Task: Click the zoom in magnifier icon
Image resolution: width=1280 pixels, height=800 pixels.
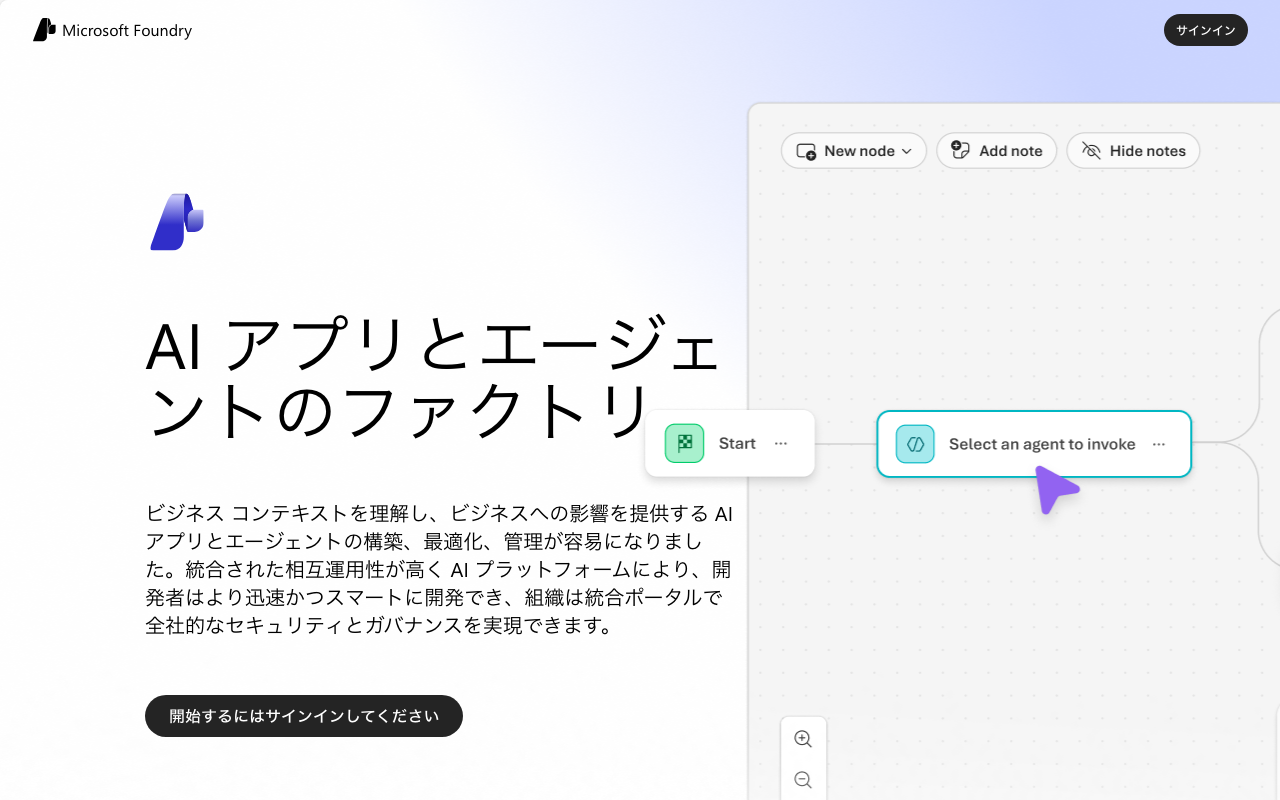Action: 802,739
